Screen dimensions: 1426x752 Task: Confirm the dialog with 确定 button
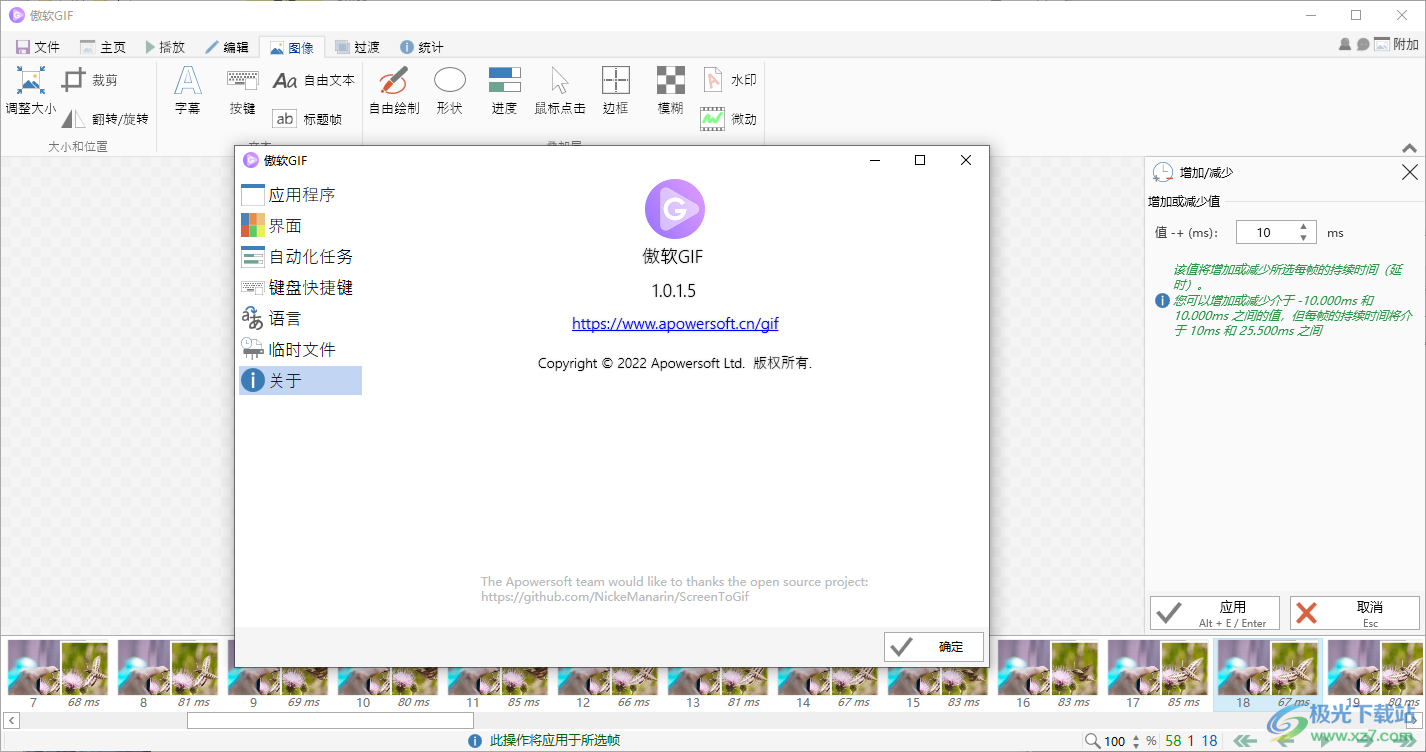(x=934, y=647)
